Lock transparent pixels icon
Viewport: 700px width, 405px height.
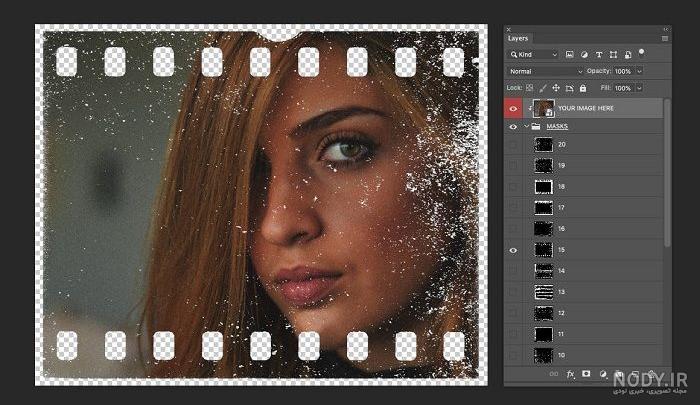529,88
